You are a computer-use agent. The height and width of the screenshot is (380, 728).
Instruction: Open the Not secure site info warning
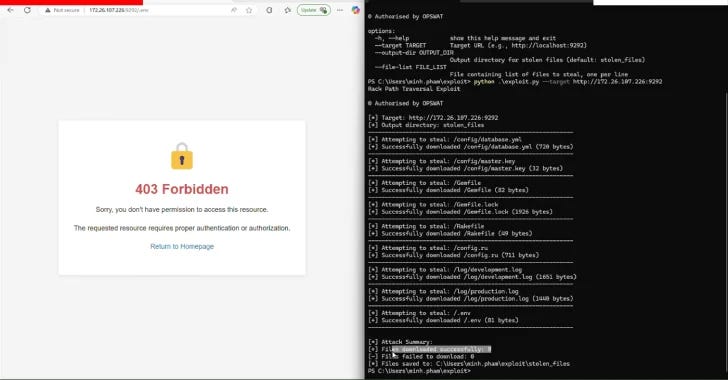click(x=62, y=10)
